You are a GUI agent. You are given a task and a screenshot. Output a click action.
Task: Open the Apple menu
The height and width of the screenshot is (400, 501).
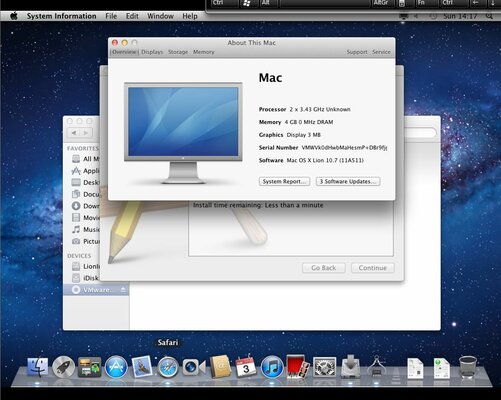tap(14, 16)
